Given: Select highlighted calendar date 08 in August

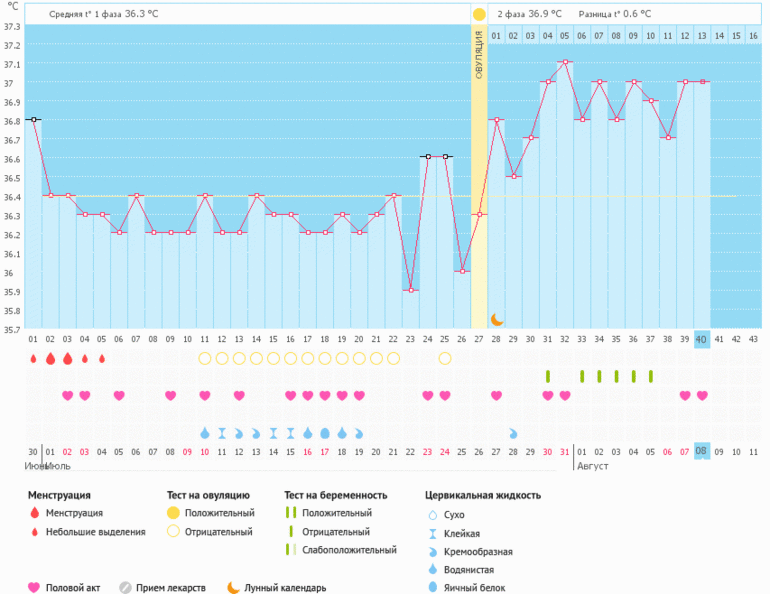Looking at the screenshot, I should click(x=702, y=451).
